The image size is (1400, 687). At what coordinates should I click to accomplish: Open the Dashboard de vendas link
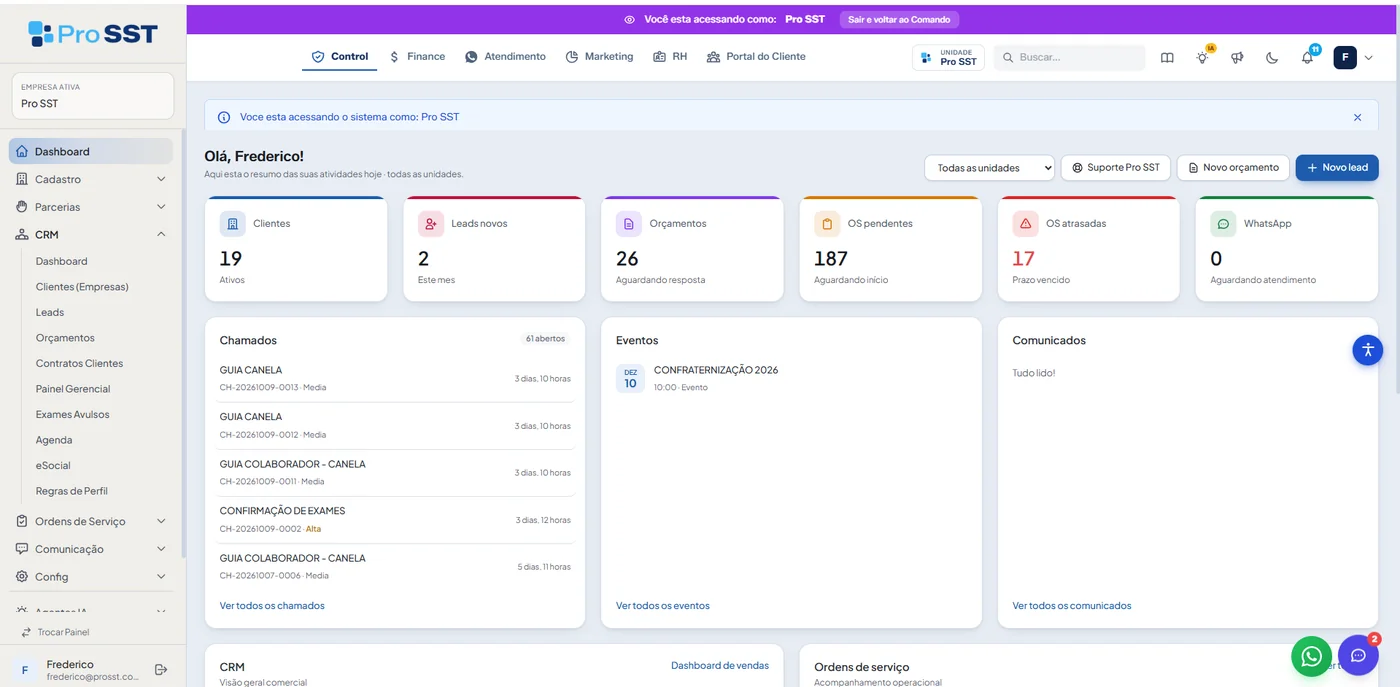point(720,666)
